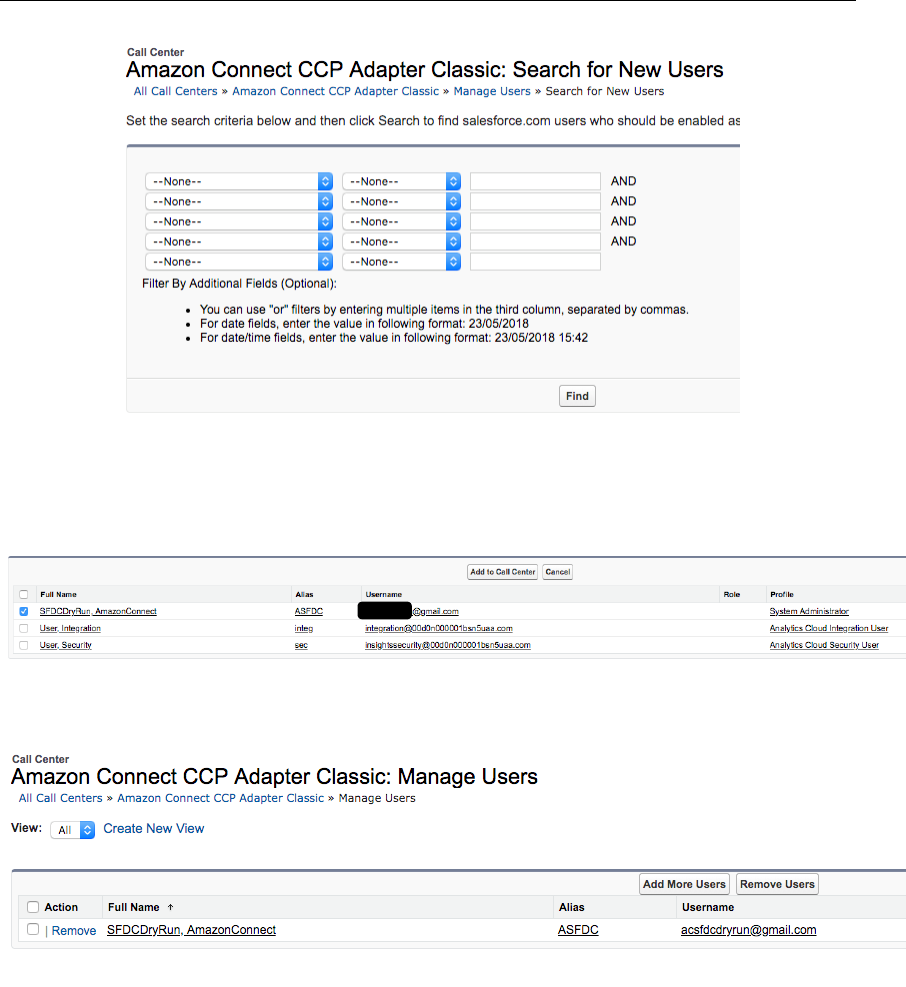Click Alias column header in Manage Users
This screenshot has width=906, height=987.
pyautogui.click(x=572, y=907)
